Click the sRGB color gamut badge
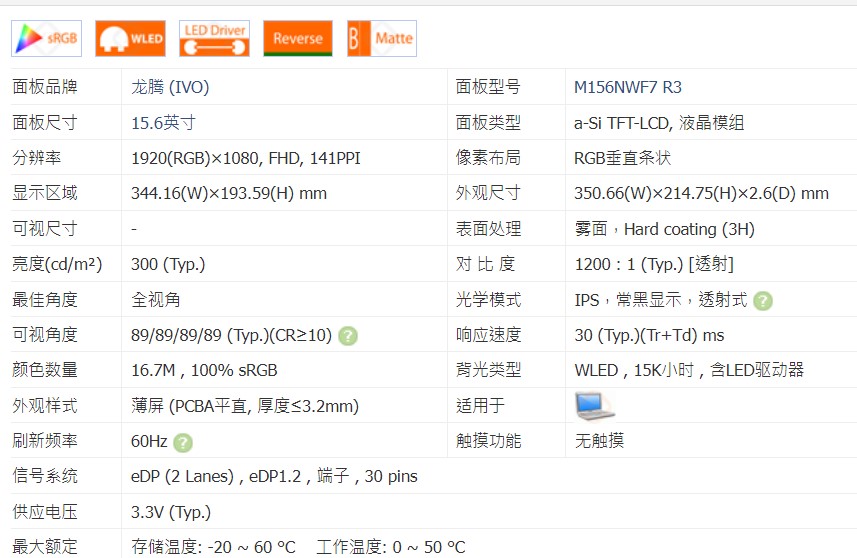This screenshot has height=558, width=857. click(x=46, y=38)
